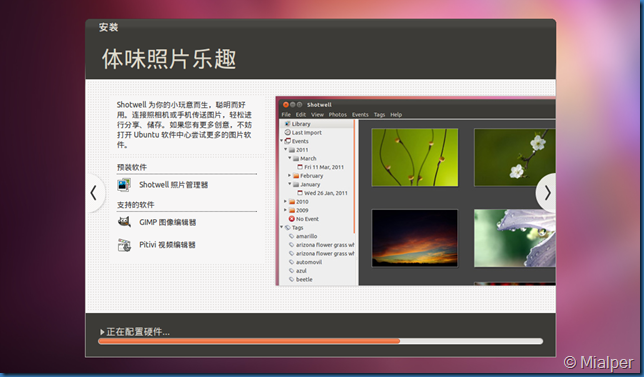
Task: Open the Events menu in Shotwell
Action: pos(360,115)
